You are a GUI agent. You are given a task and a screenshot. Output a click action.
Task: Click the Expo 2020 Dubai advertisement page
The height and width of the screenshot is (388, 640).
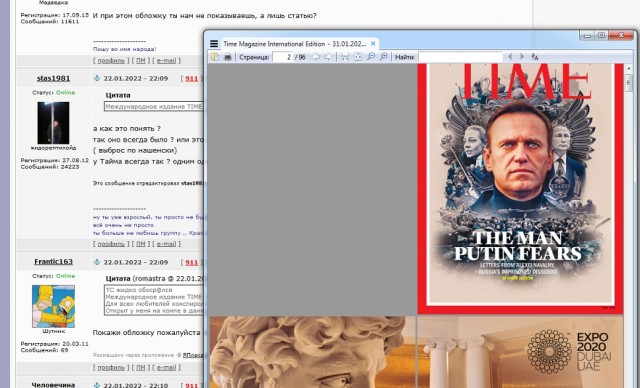click(520, 352)
